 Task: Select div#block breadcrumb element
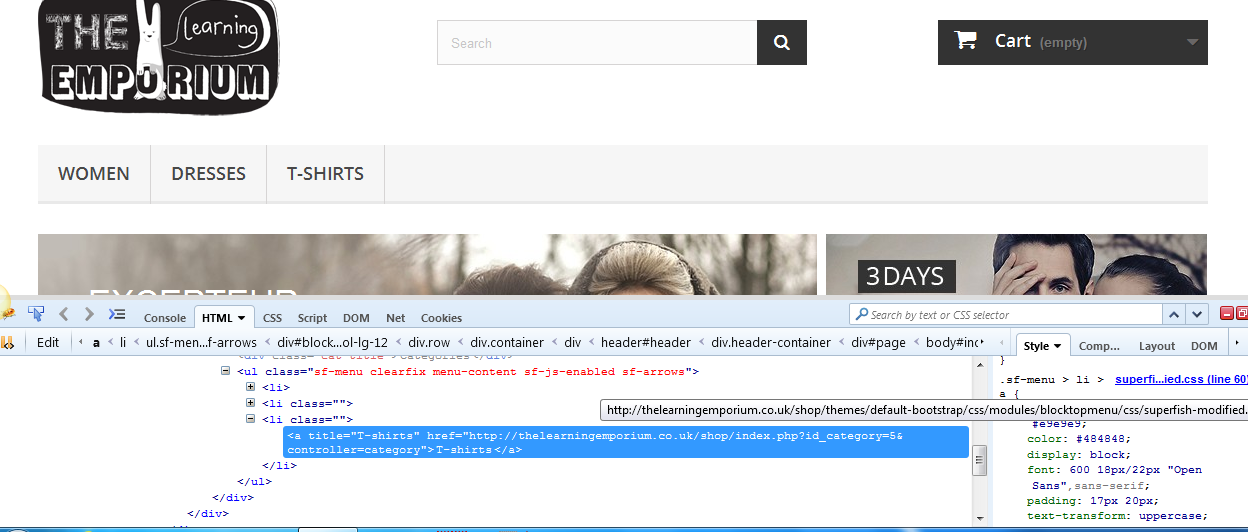tap(332, 342)
